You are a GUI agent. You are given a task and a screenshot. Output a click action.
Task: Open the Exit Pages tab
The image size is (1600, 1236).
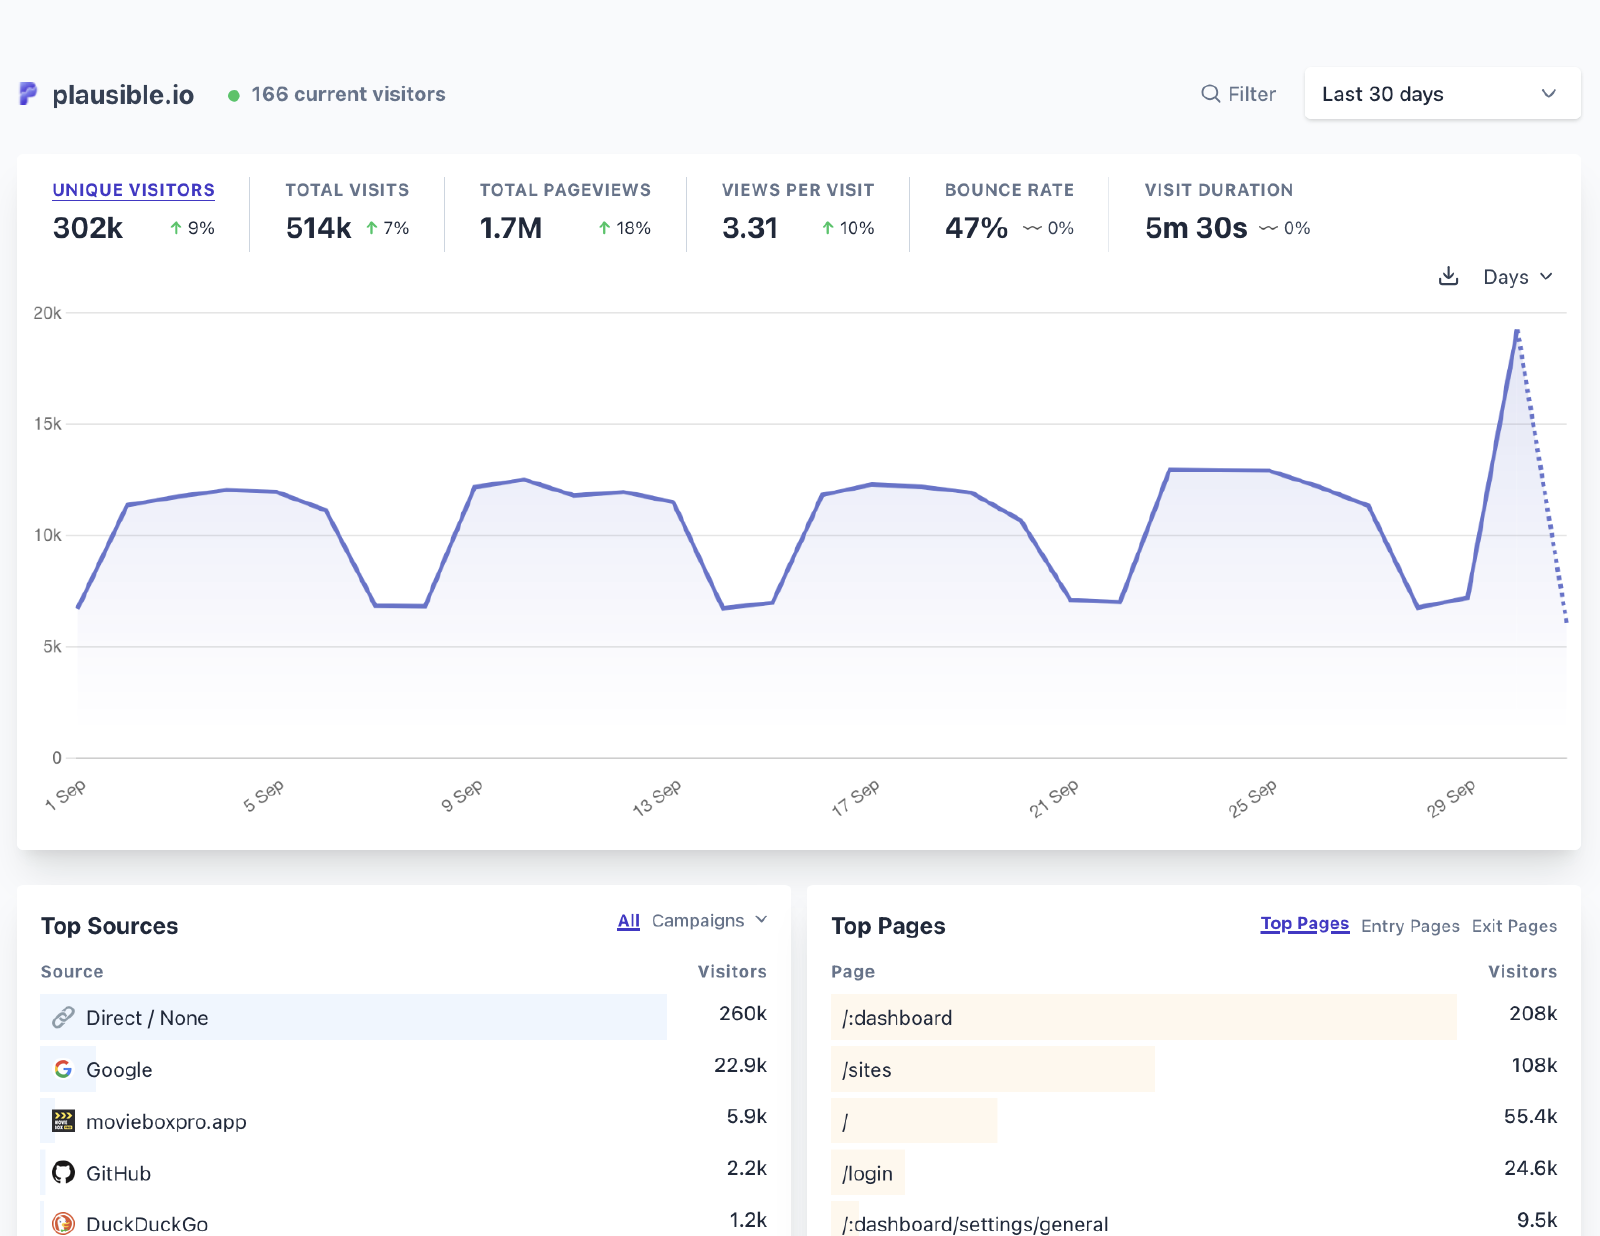pos(1514,926)
